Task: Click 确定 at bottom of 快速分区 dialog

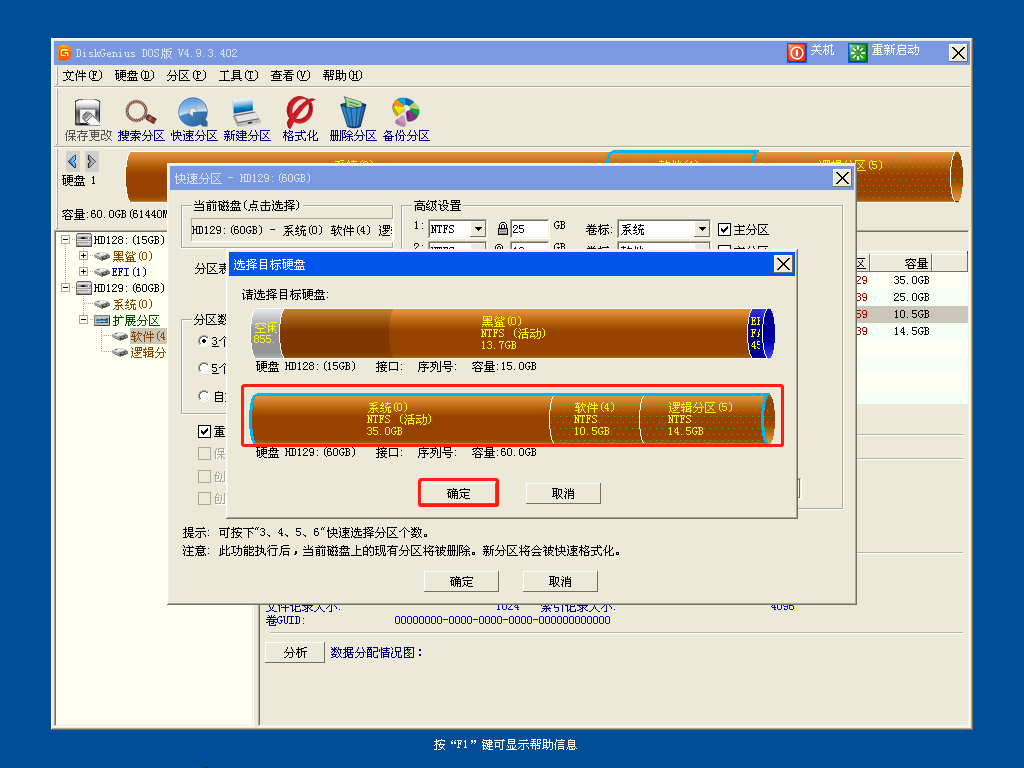Action: click(x=461, y=581)
